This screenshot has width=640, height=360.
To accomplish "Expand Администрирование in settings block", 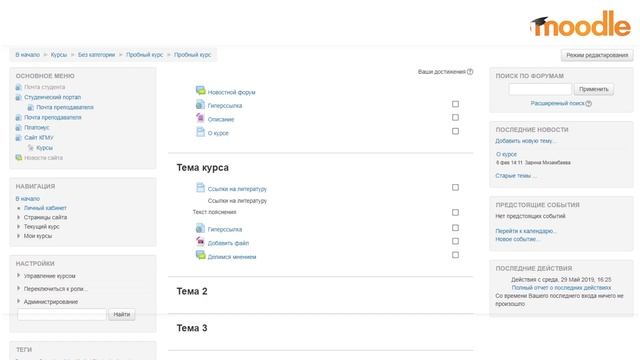I will point(18,301).
